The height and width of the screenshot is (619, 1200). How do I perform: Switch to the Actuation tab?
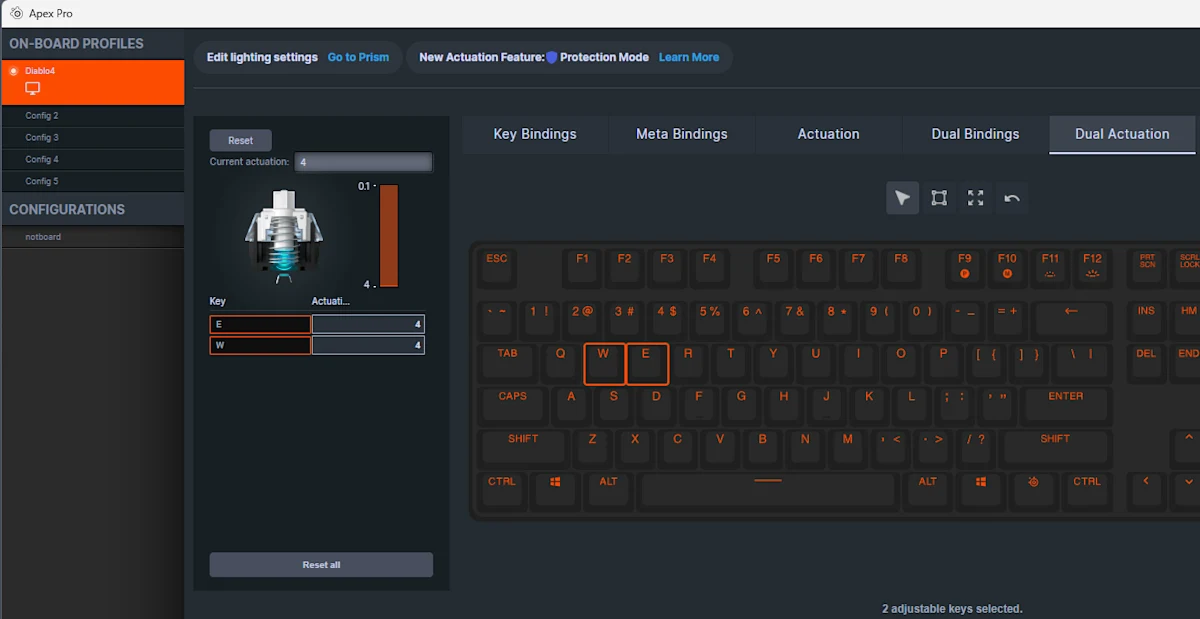click(828, 133)
